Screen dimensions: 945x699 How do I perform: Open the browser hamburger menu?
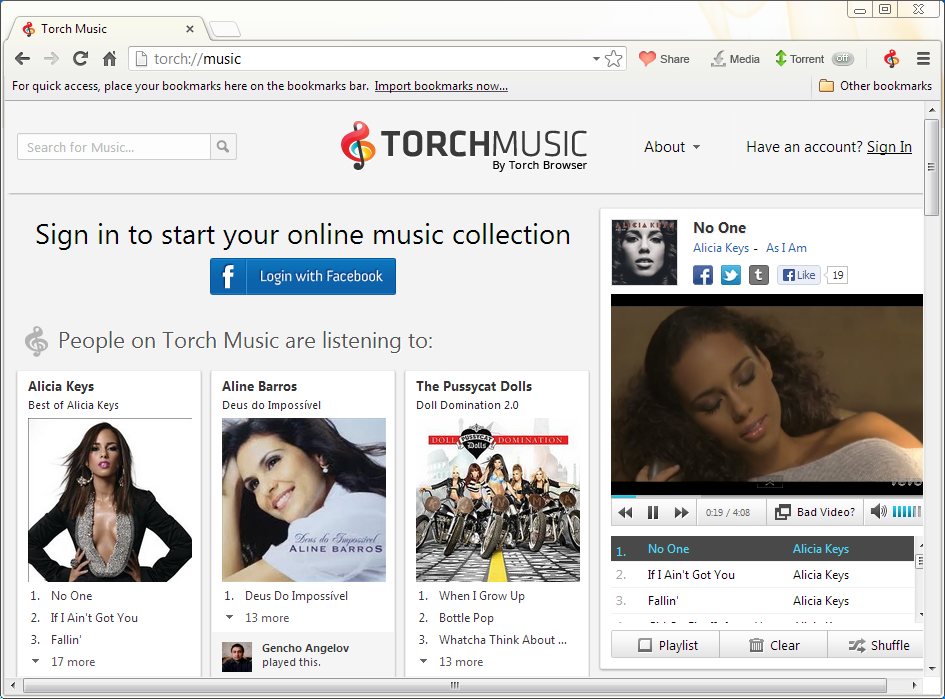[923, 58]
